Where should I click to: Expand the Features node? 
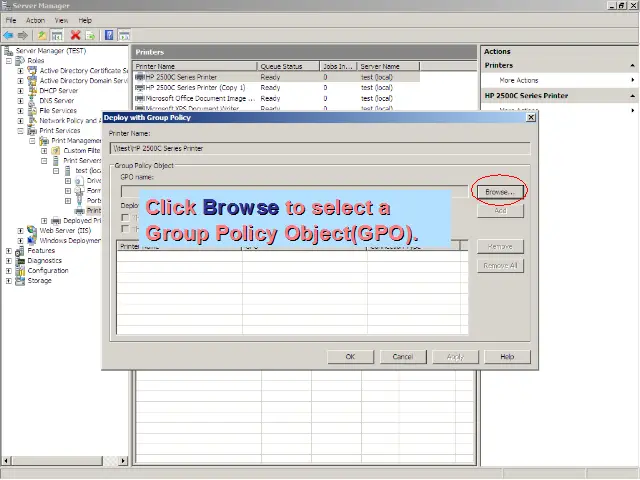click(9, 251)
